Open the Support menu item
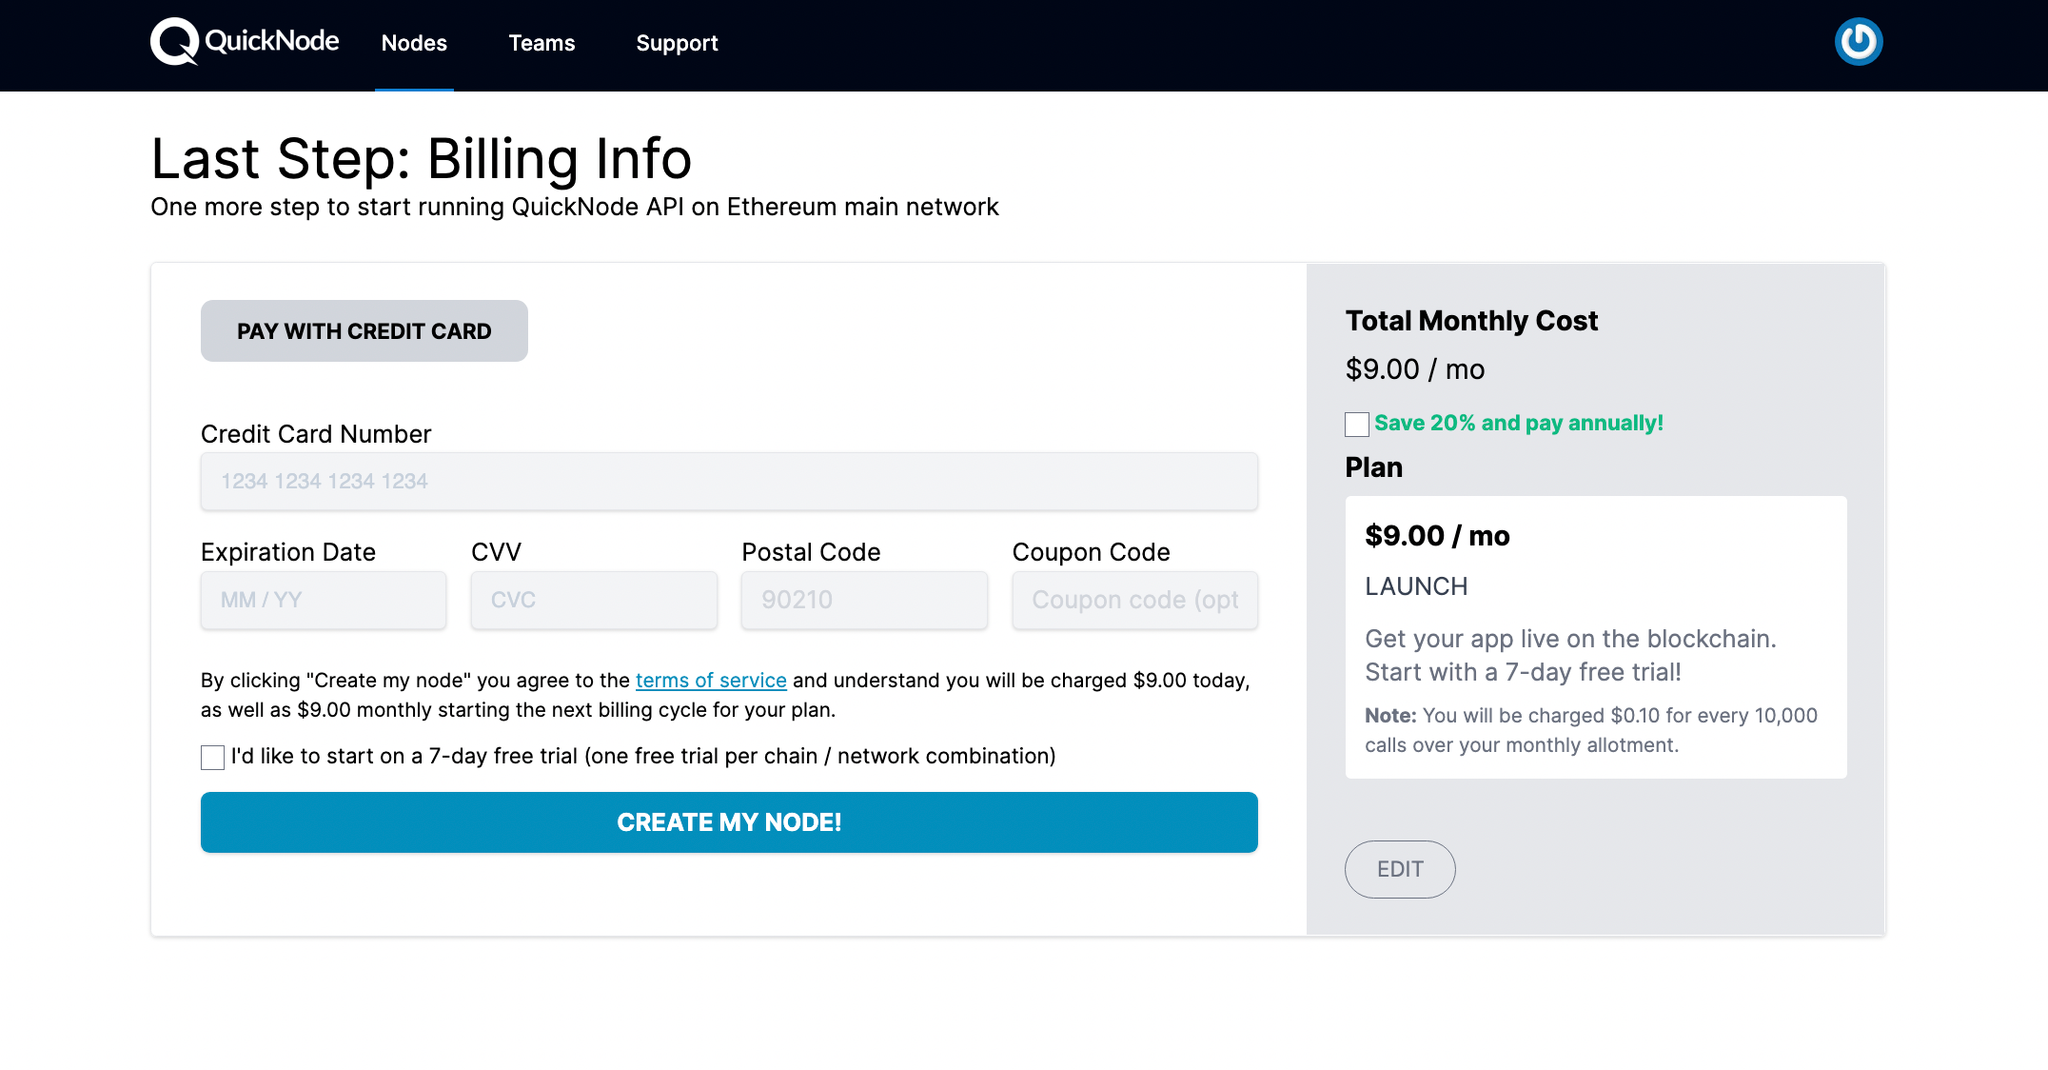The width and height of the screenshot is (2048, 1070). coord(677,43)
